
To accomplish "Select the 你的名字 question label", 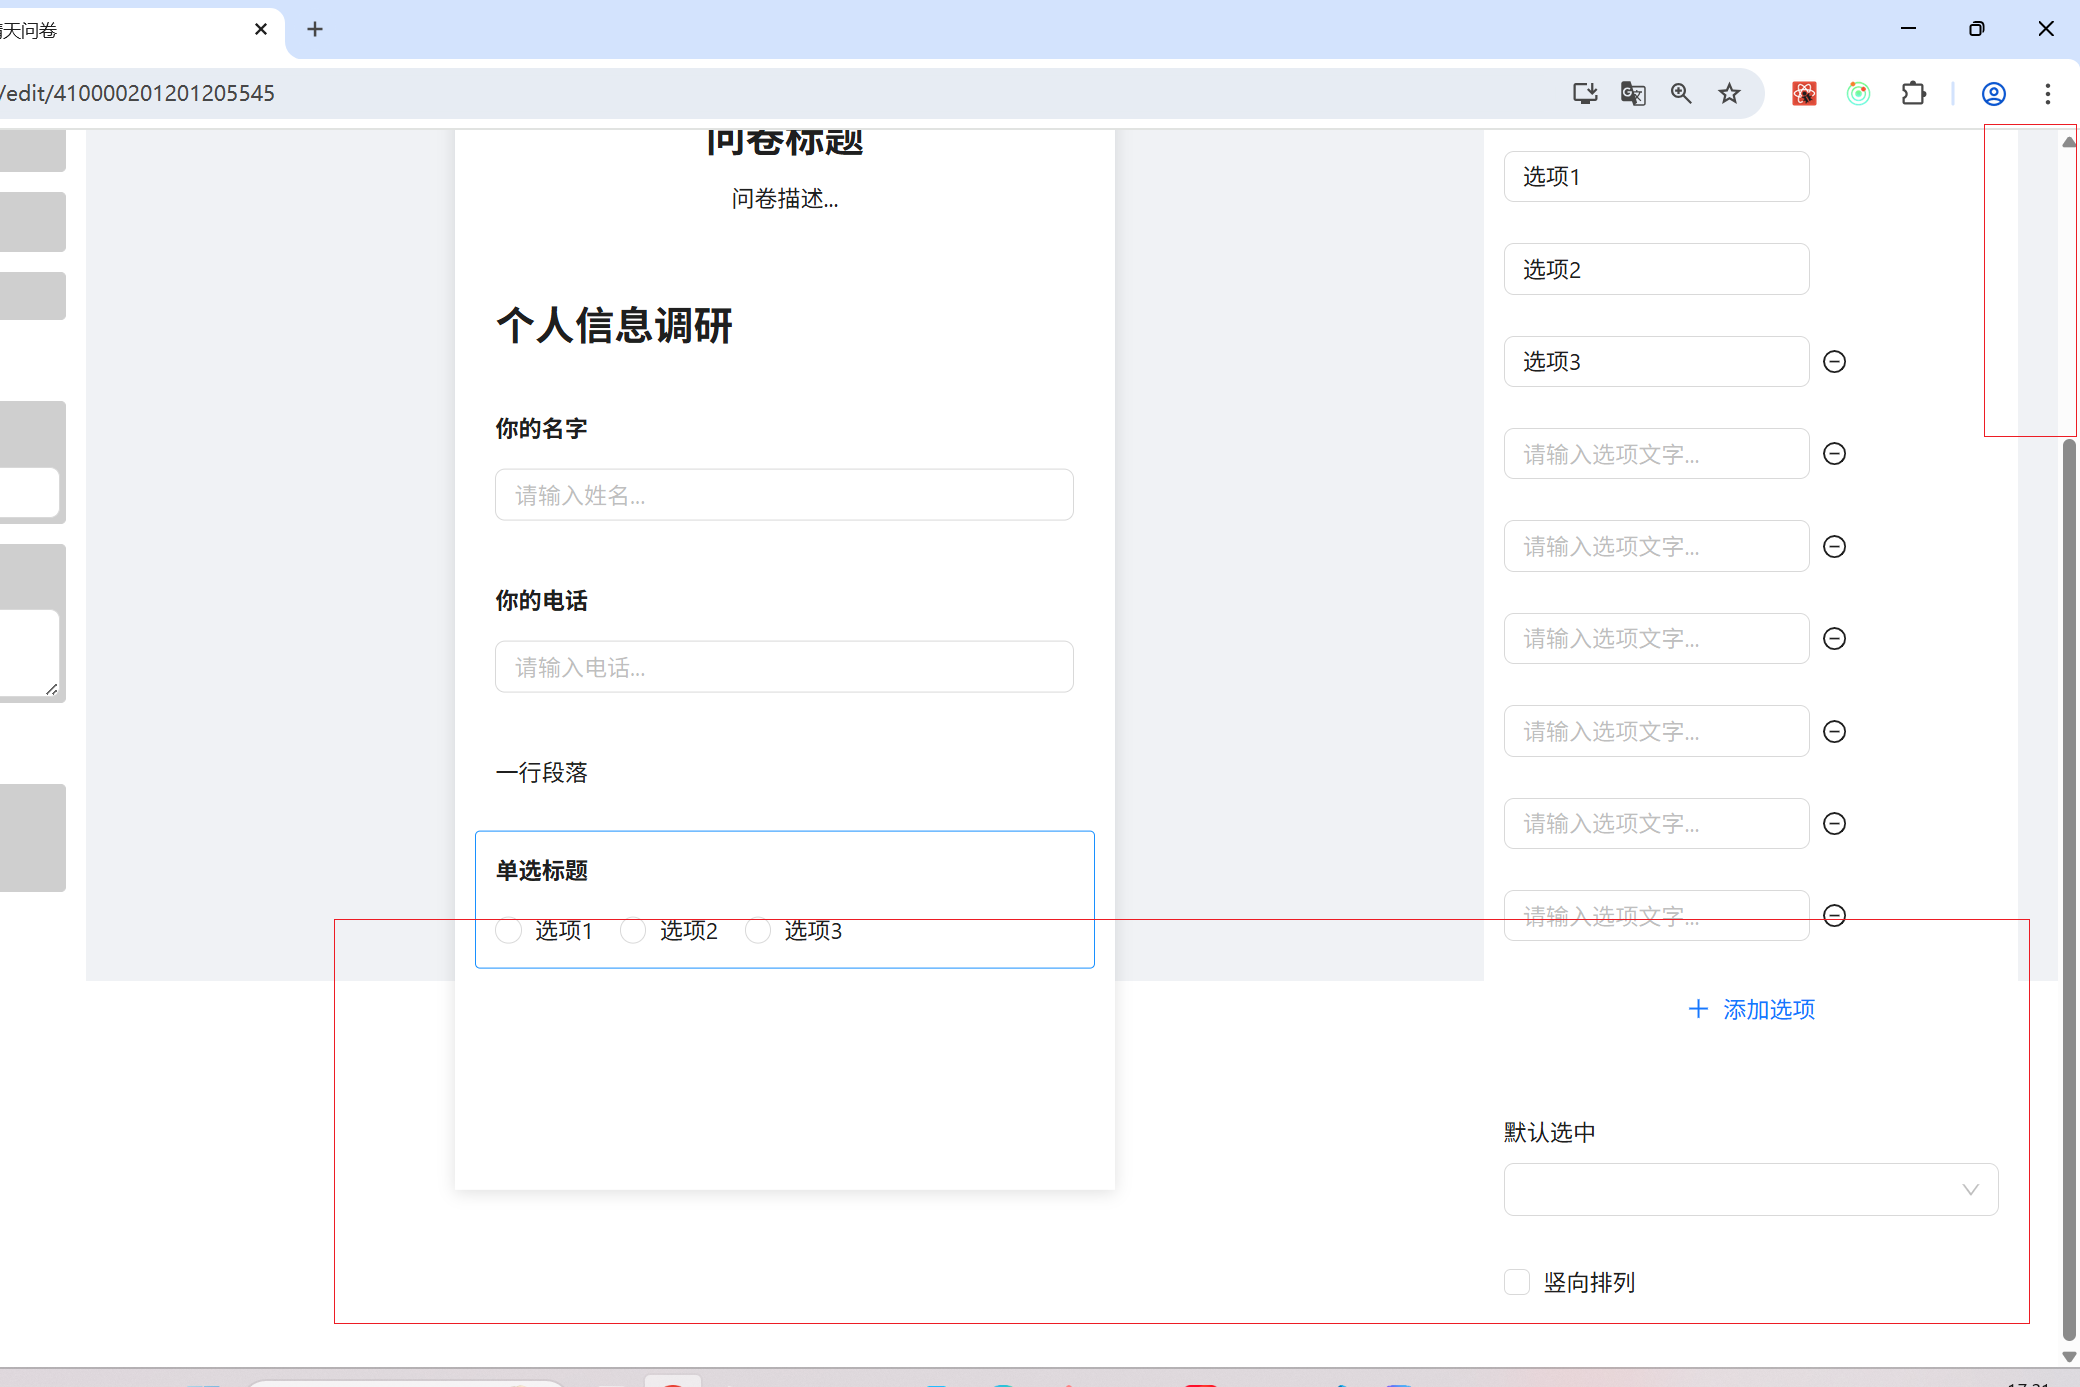I will (541, 428).
